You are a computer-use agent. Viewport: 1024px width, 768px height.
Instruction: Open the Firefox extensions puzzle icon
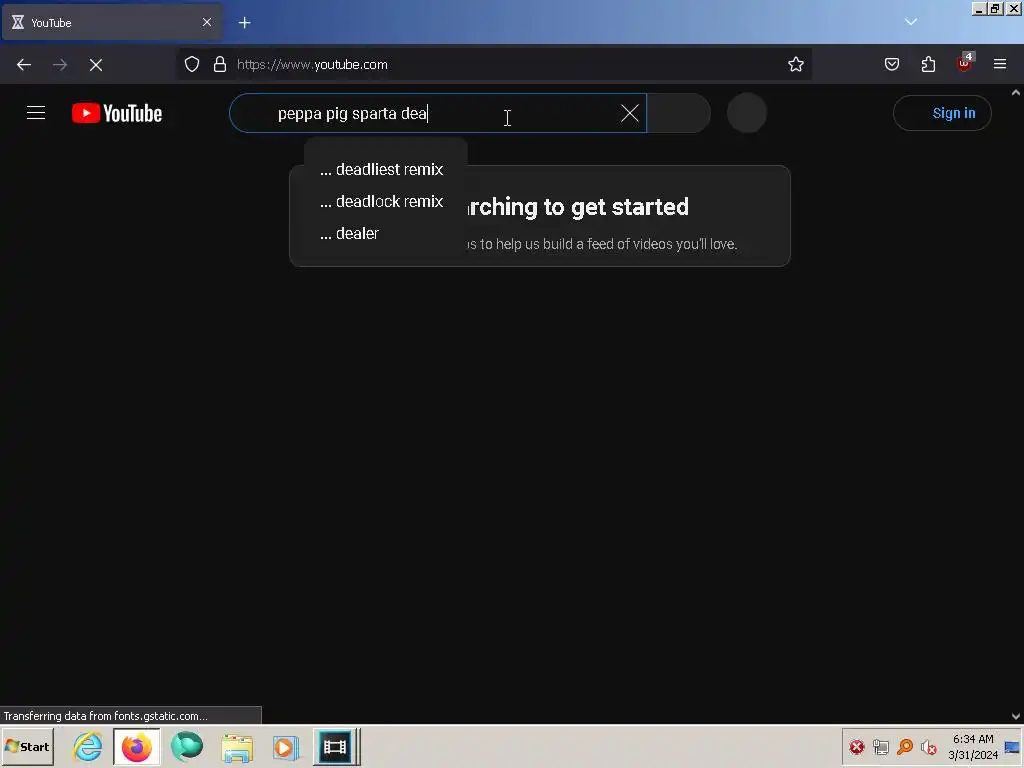pyautogui.click(x=928, y=64)
